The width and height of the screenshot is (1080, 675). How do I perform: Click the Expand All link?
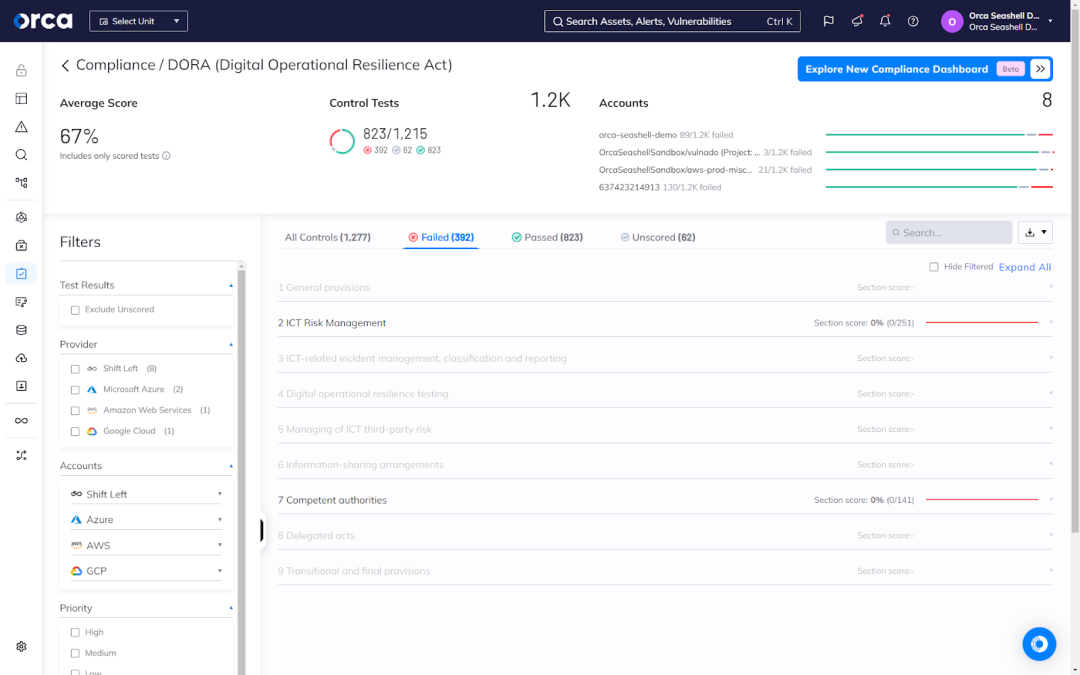[1025, 267]
